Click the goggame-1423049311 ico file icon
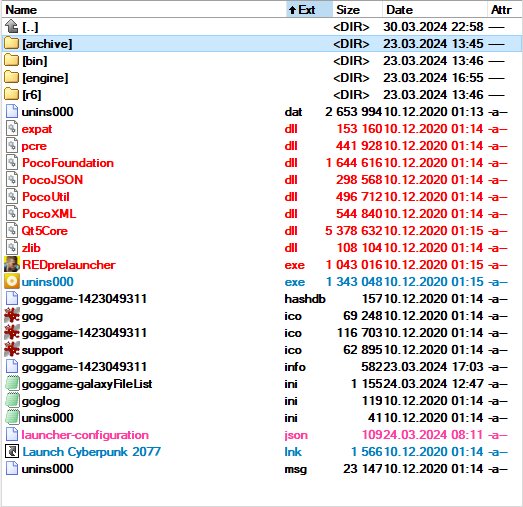This screenshot has height=507, width=523. (x=12, y=333)
